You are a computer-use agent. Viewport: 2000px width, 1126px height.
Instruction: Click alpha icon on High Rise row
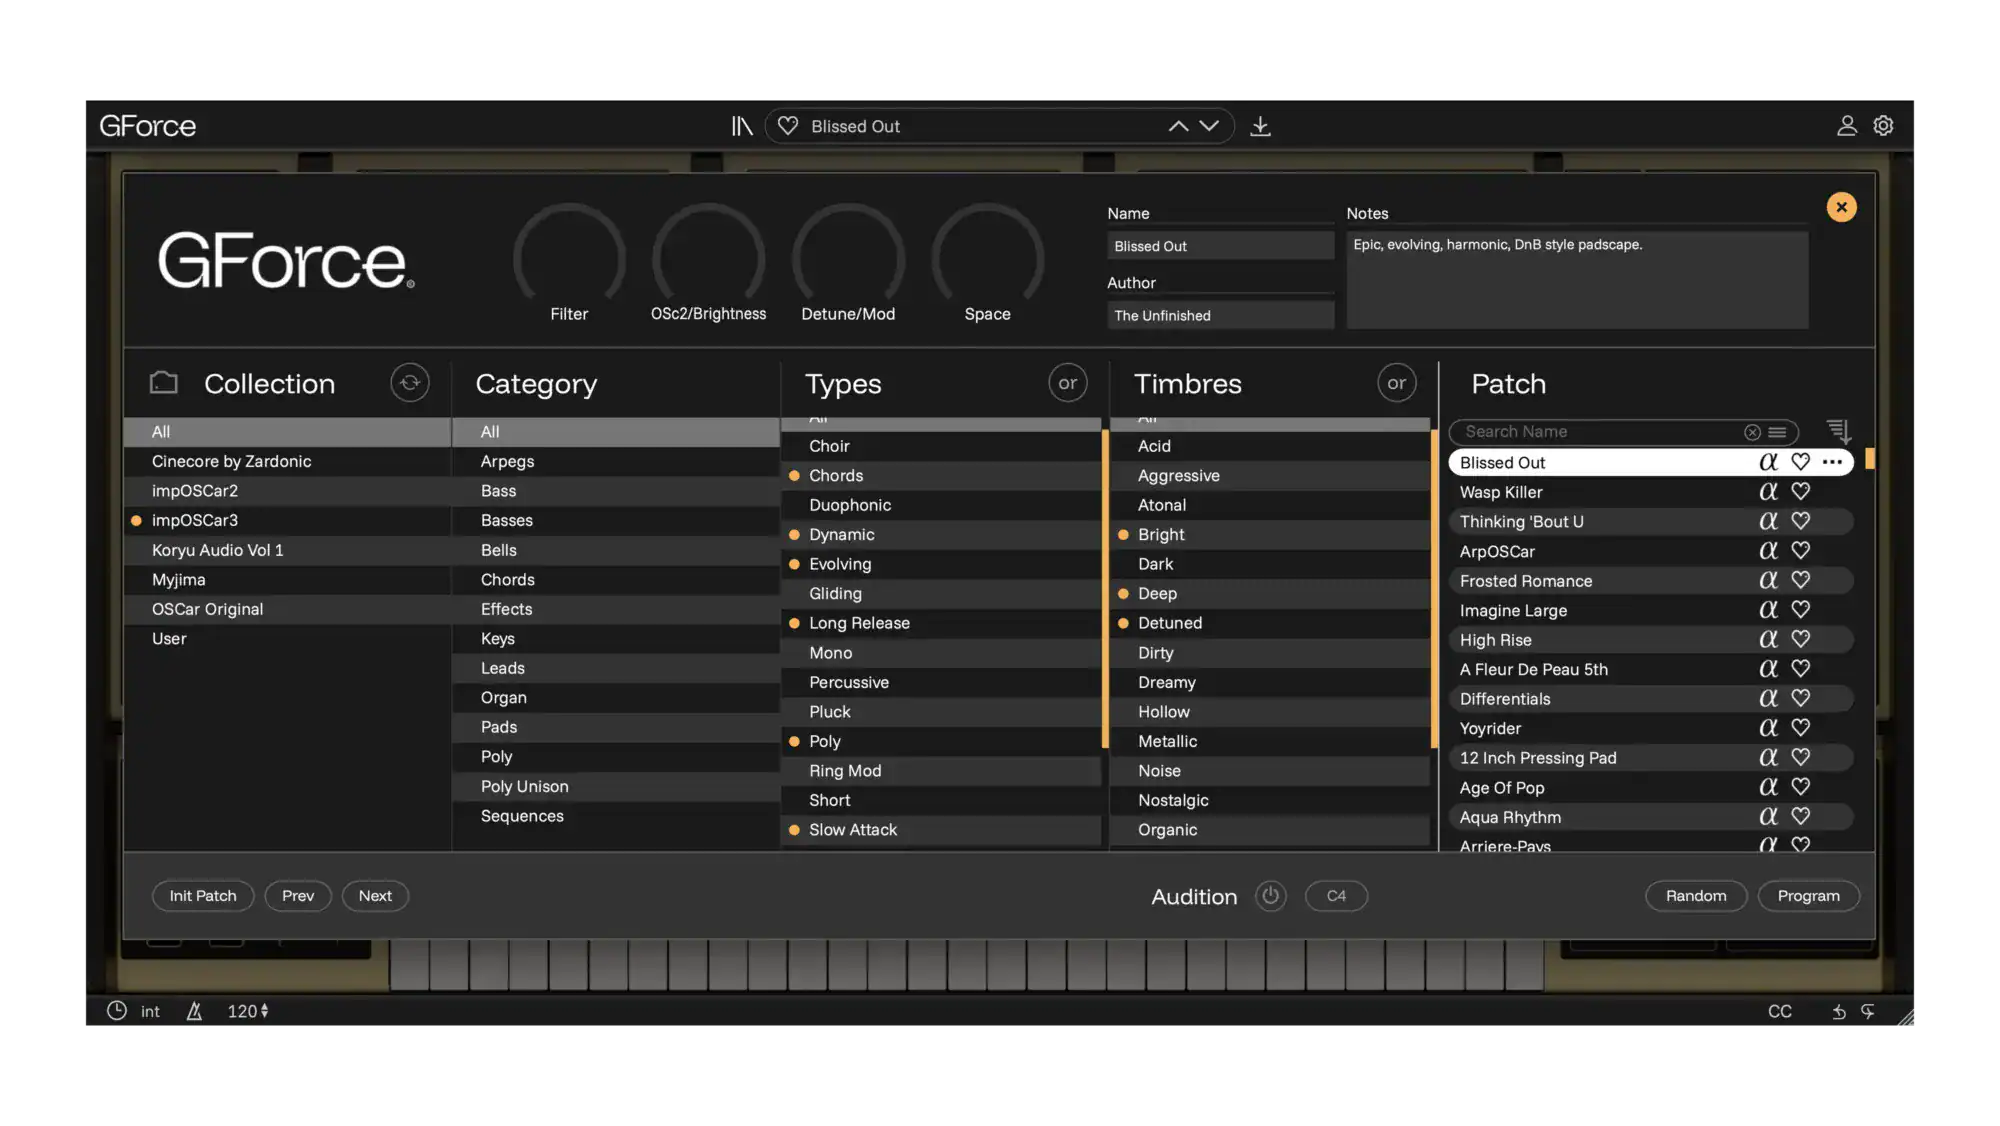click(x=1768, y=639)
